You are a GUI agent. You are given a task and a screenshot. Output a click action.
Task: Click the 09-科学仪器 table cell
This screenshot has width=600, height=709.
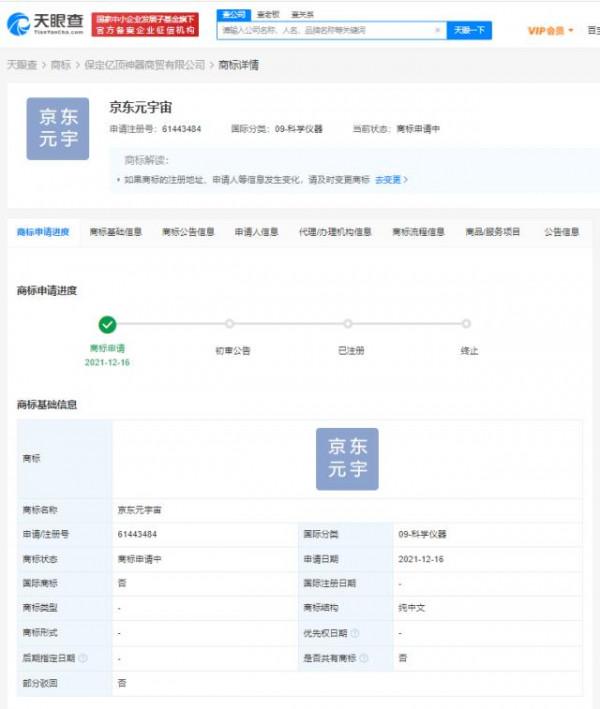pos(422,534)
